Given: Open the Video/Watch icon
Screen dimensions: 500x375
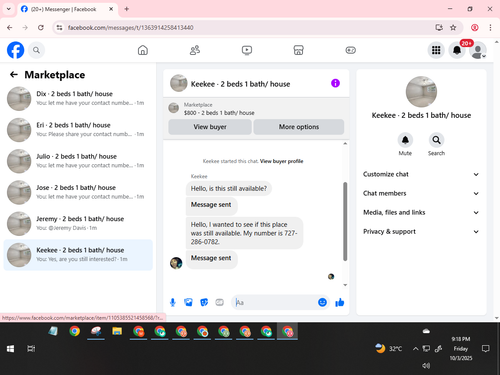Looking at the screenshot, I should [x=247, y=50].
